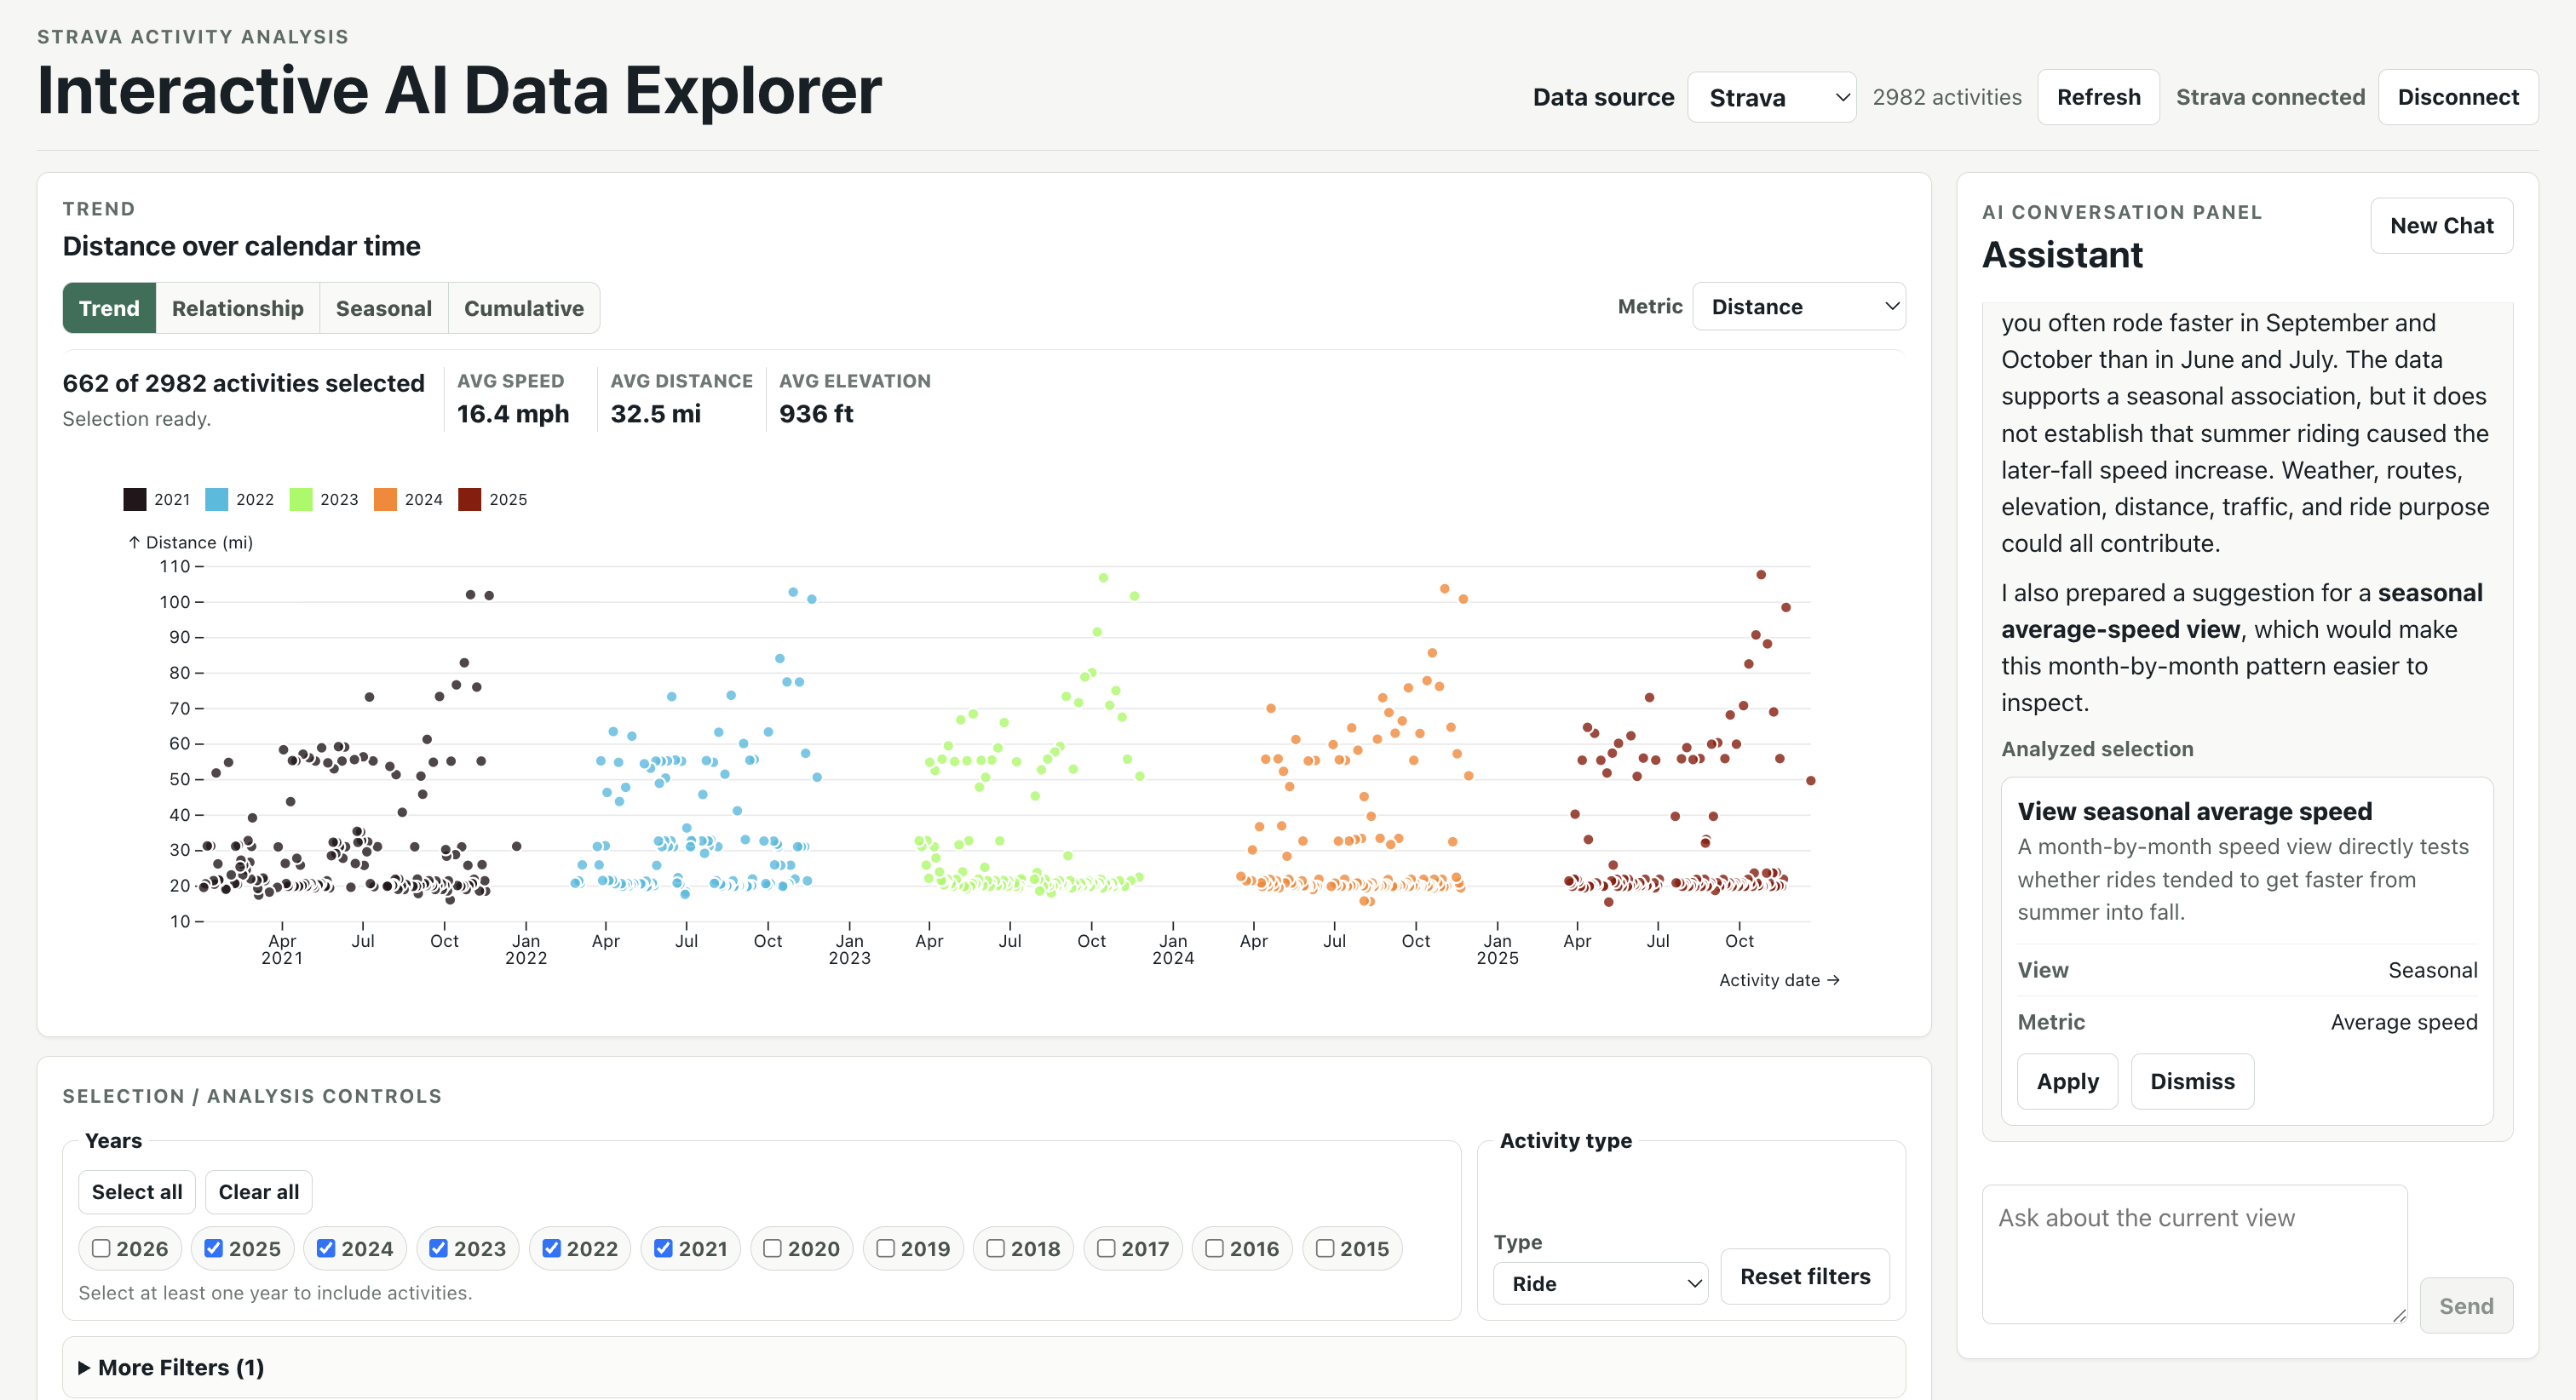Enable the 2026 year checkbox
The width and height of the screenshot is (2576, 1400).
[101, 1248]
